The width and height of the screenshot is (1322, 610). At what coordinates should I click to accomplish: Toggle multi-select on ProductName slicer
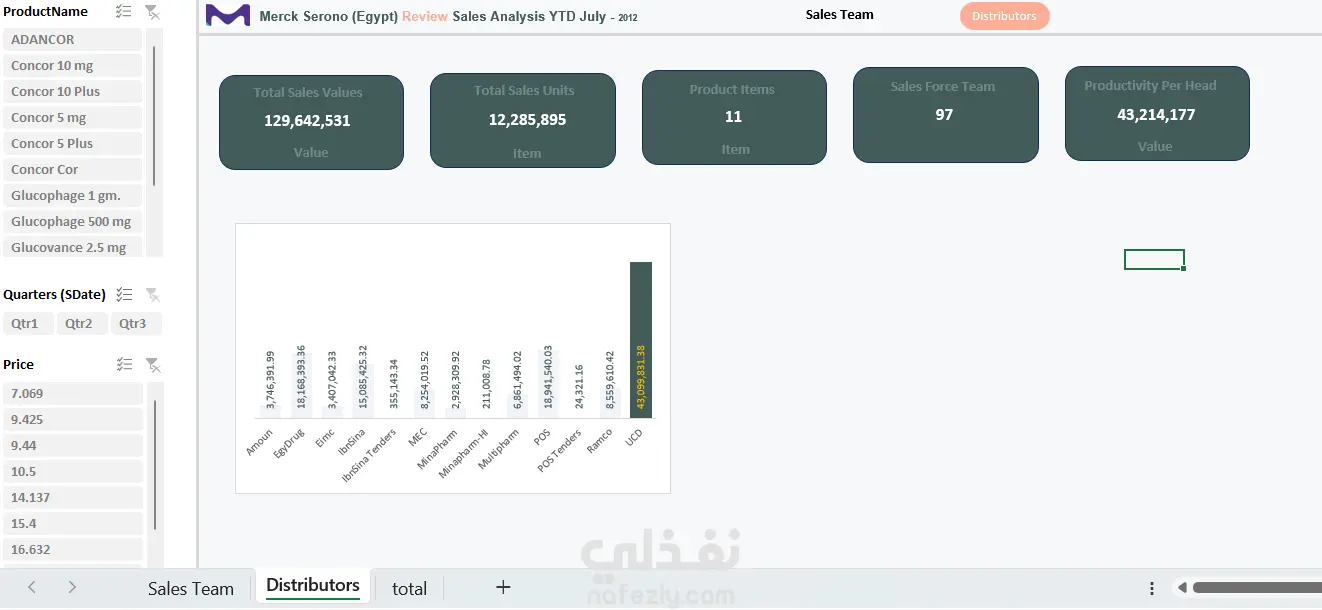coord(123,12)
